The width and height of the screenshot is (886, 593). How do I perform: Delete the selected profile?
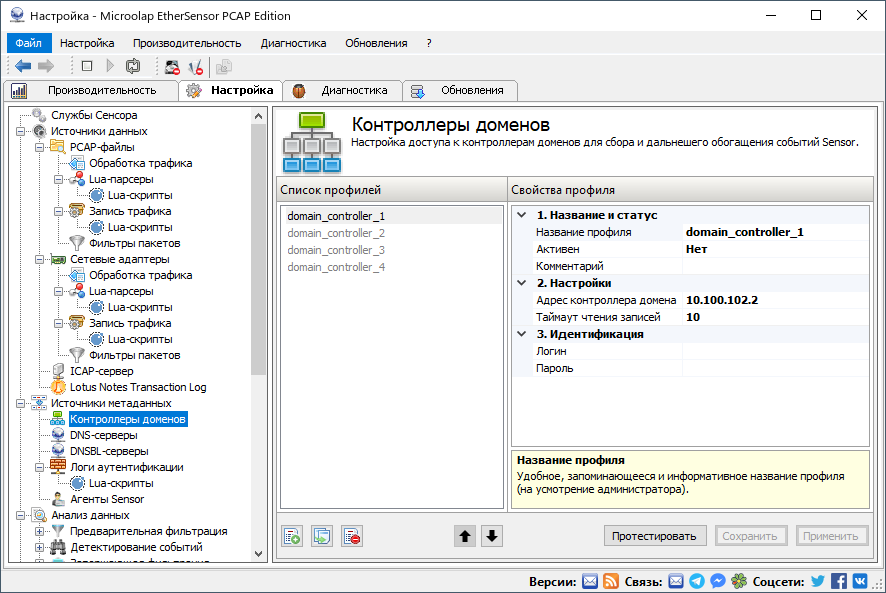pyautogui.click(x=351, y=536)
